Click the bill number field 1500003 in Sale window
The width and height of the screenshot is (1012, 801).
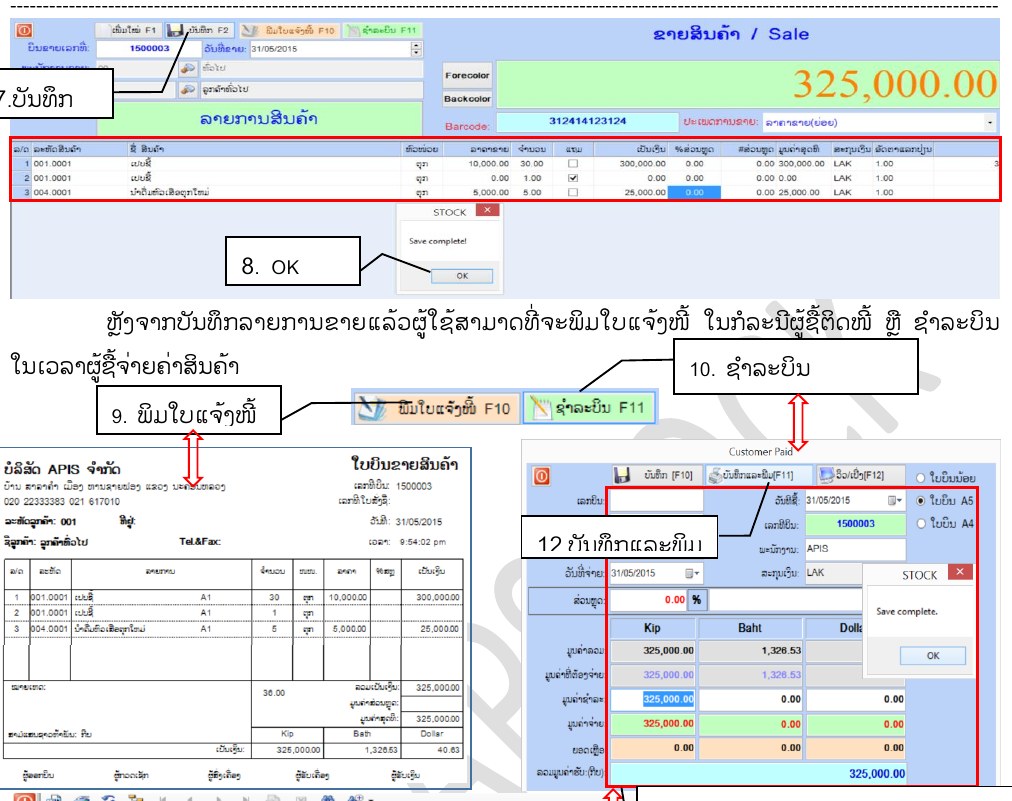point(149,48)
